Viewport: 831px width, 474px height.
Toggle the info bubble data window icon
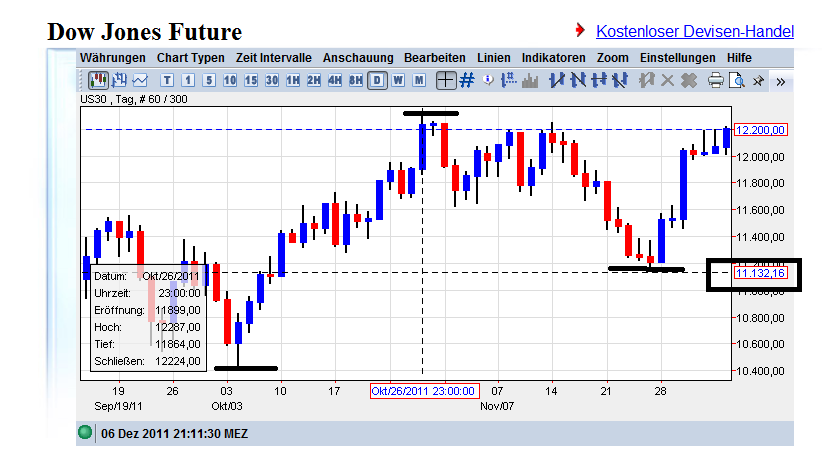[x=488, y=80]
